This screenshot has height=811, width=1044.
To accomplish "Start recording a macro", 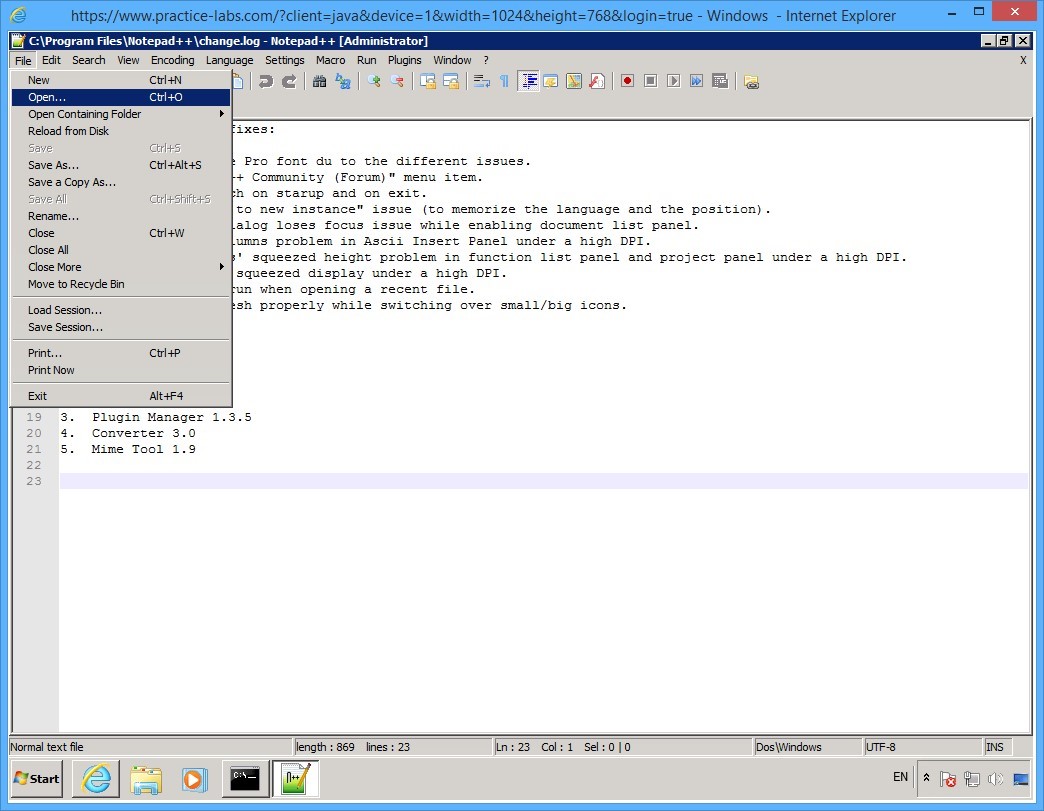I will point(628,82).
